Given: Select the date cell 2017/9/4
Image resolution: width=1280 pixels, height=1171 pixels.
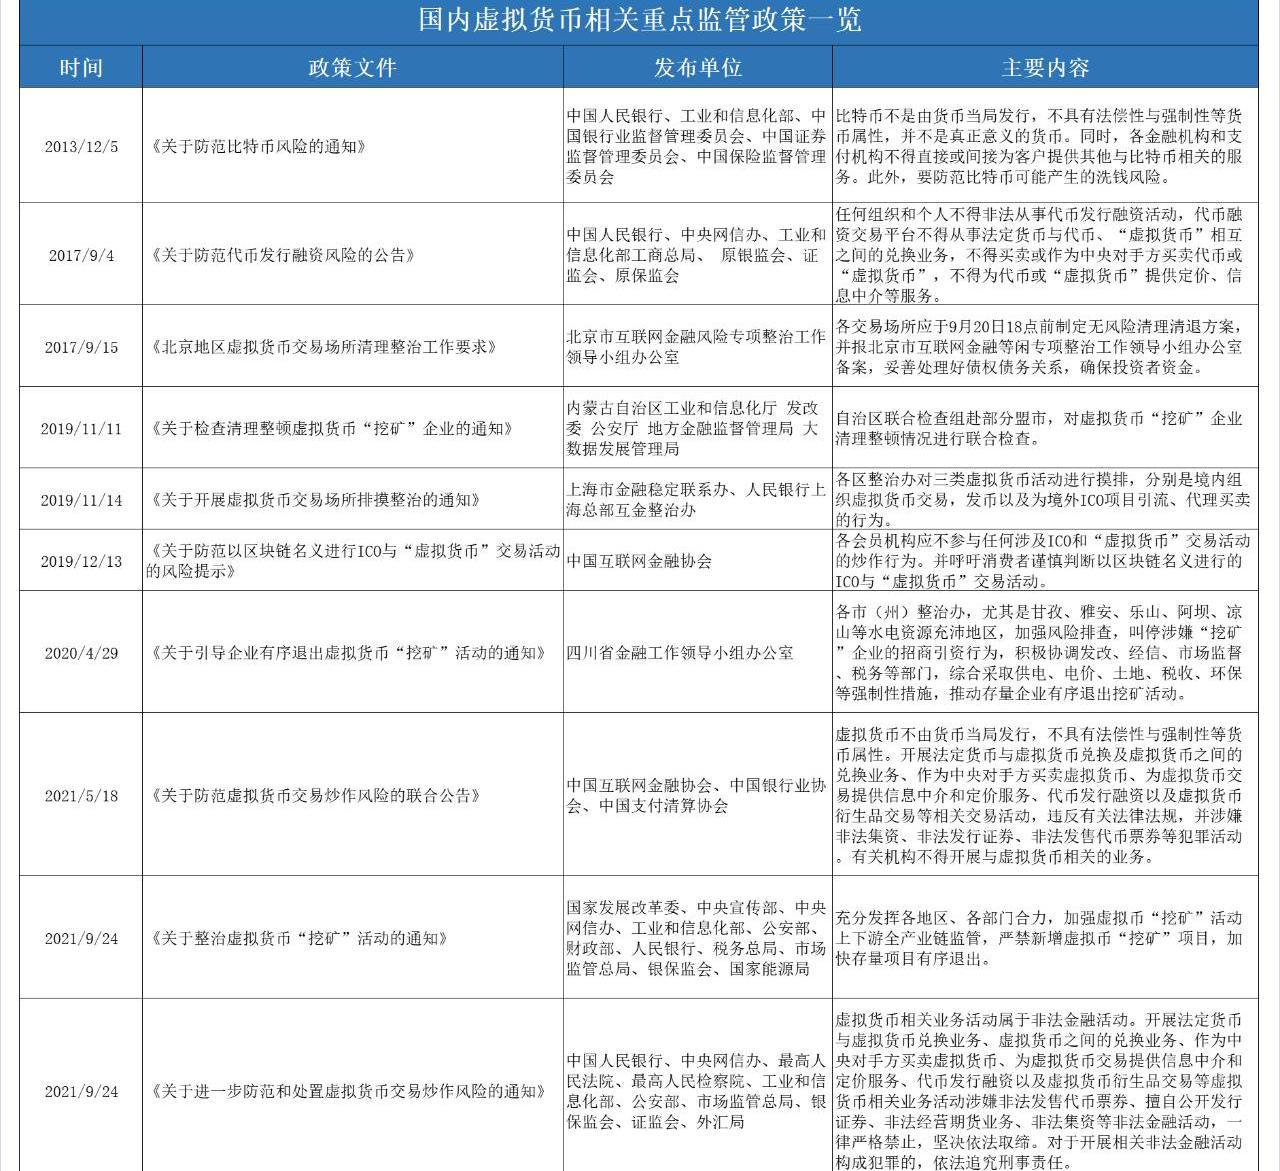Looking at the screenshot, I should click(x=81, y=255).
